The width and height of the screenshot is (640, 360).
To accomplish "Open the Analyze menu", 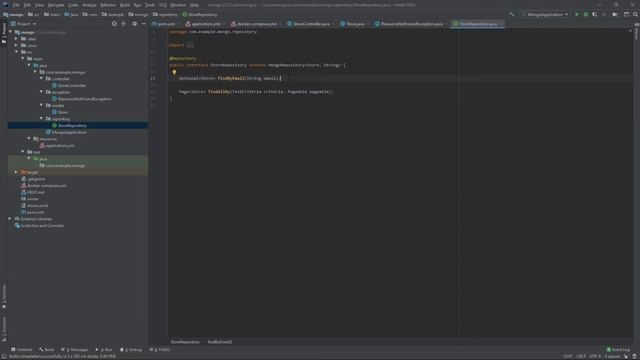I will (x=89, y=5).
